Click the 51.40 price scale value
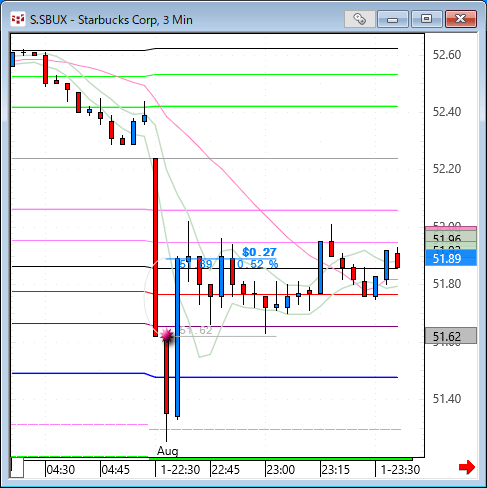Screen dimensions: 487x488 447,399
